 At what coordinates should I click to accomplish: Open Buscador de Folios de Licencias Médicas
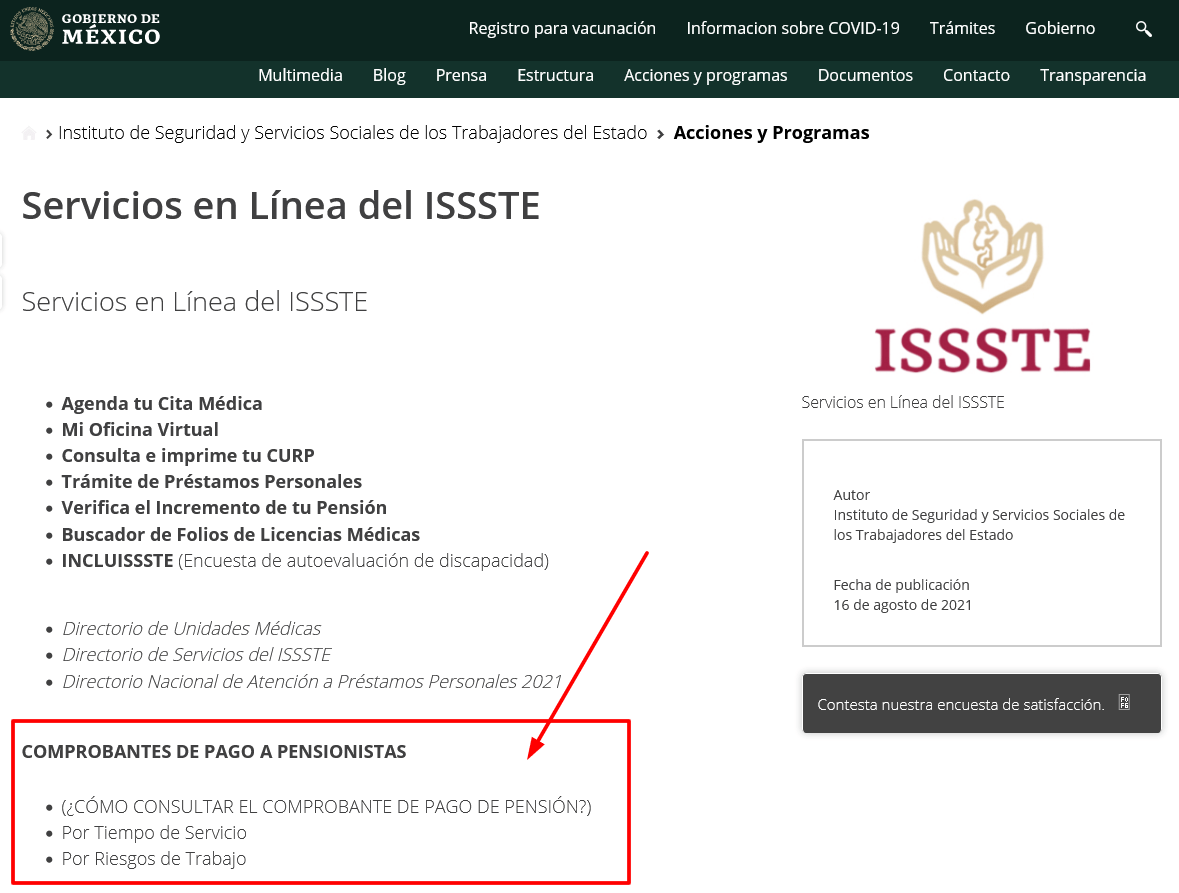point(241,534)
